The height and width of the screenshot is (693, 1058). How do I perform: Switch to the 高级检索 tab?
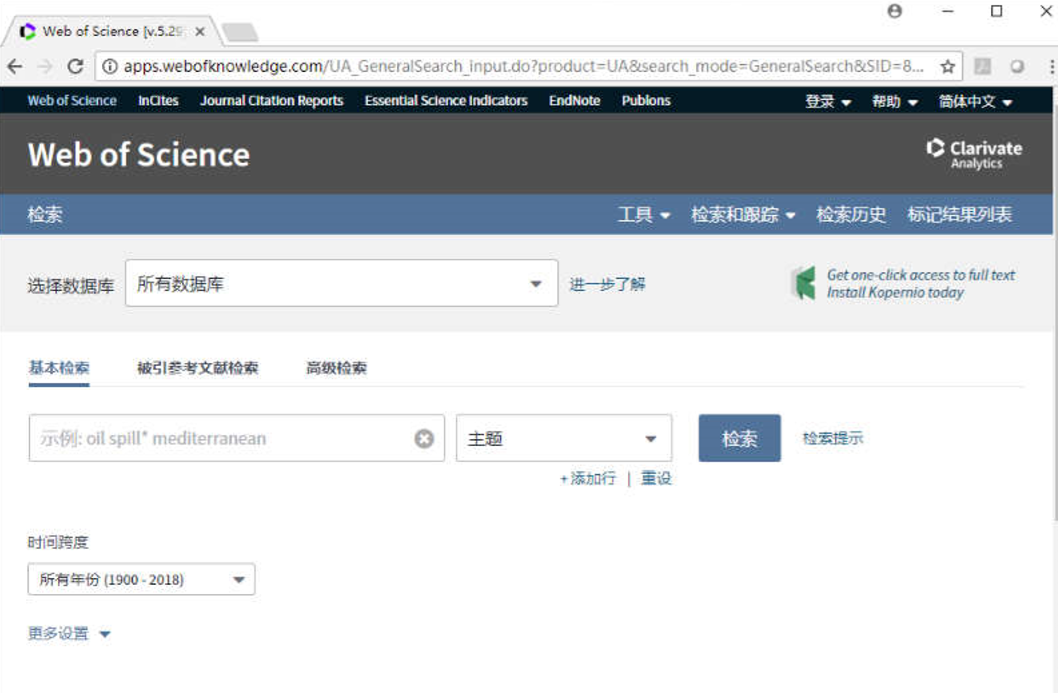(336, 368)
